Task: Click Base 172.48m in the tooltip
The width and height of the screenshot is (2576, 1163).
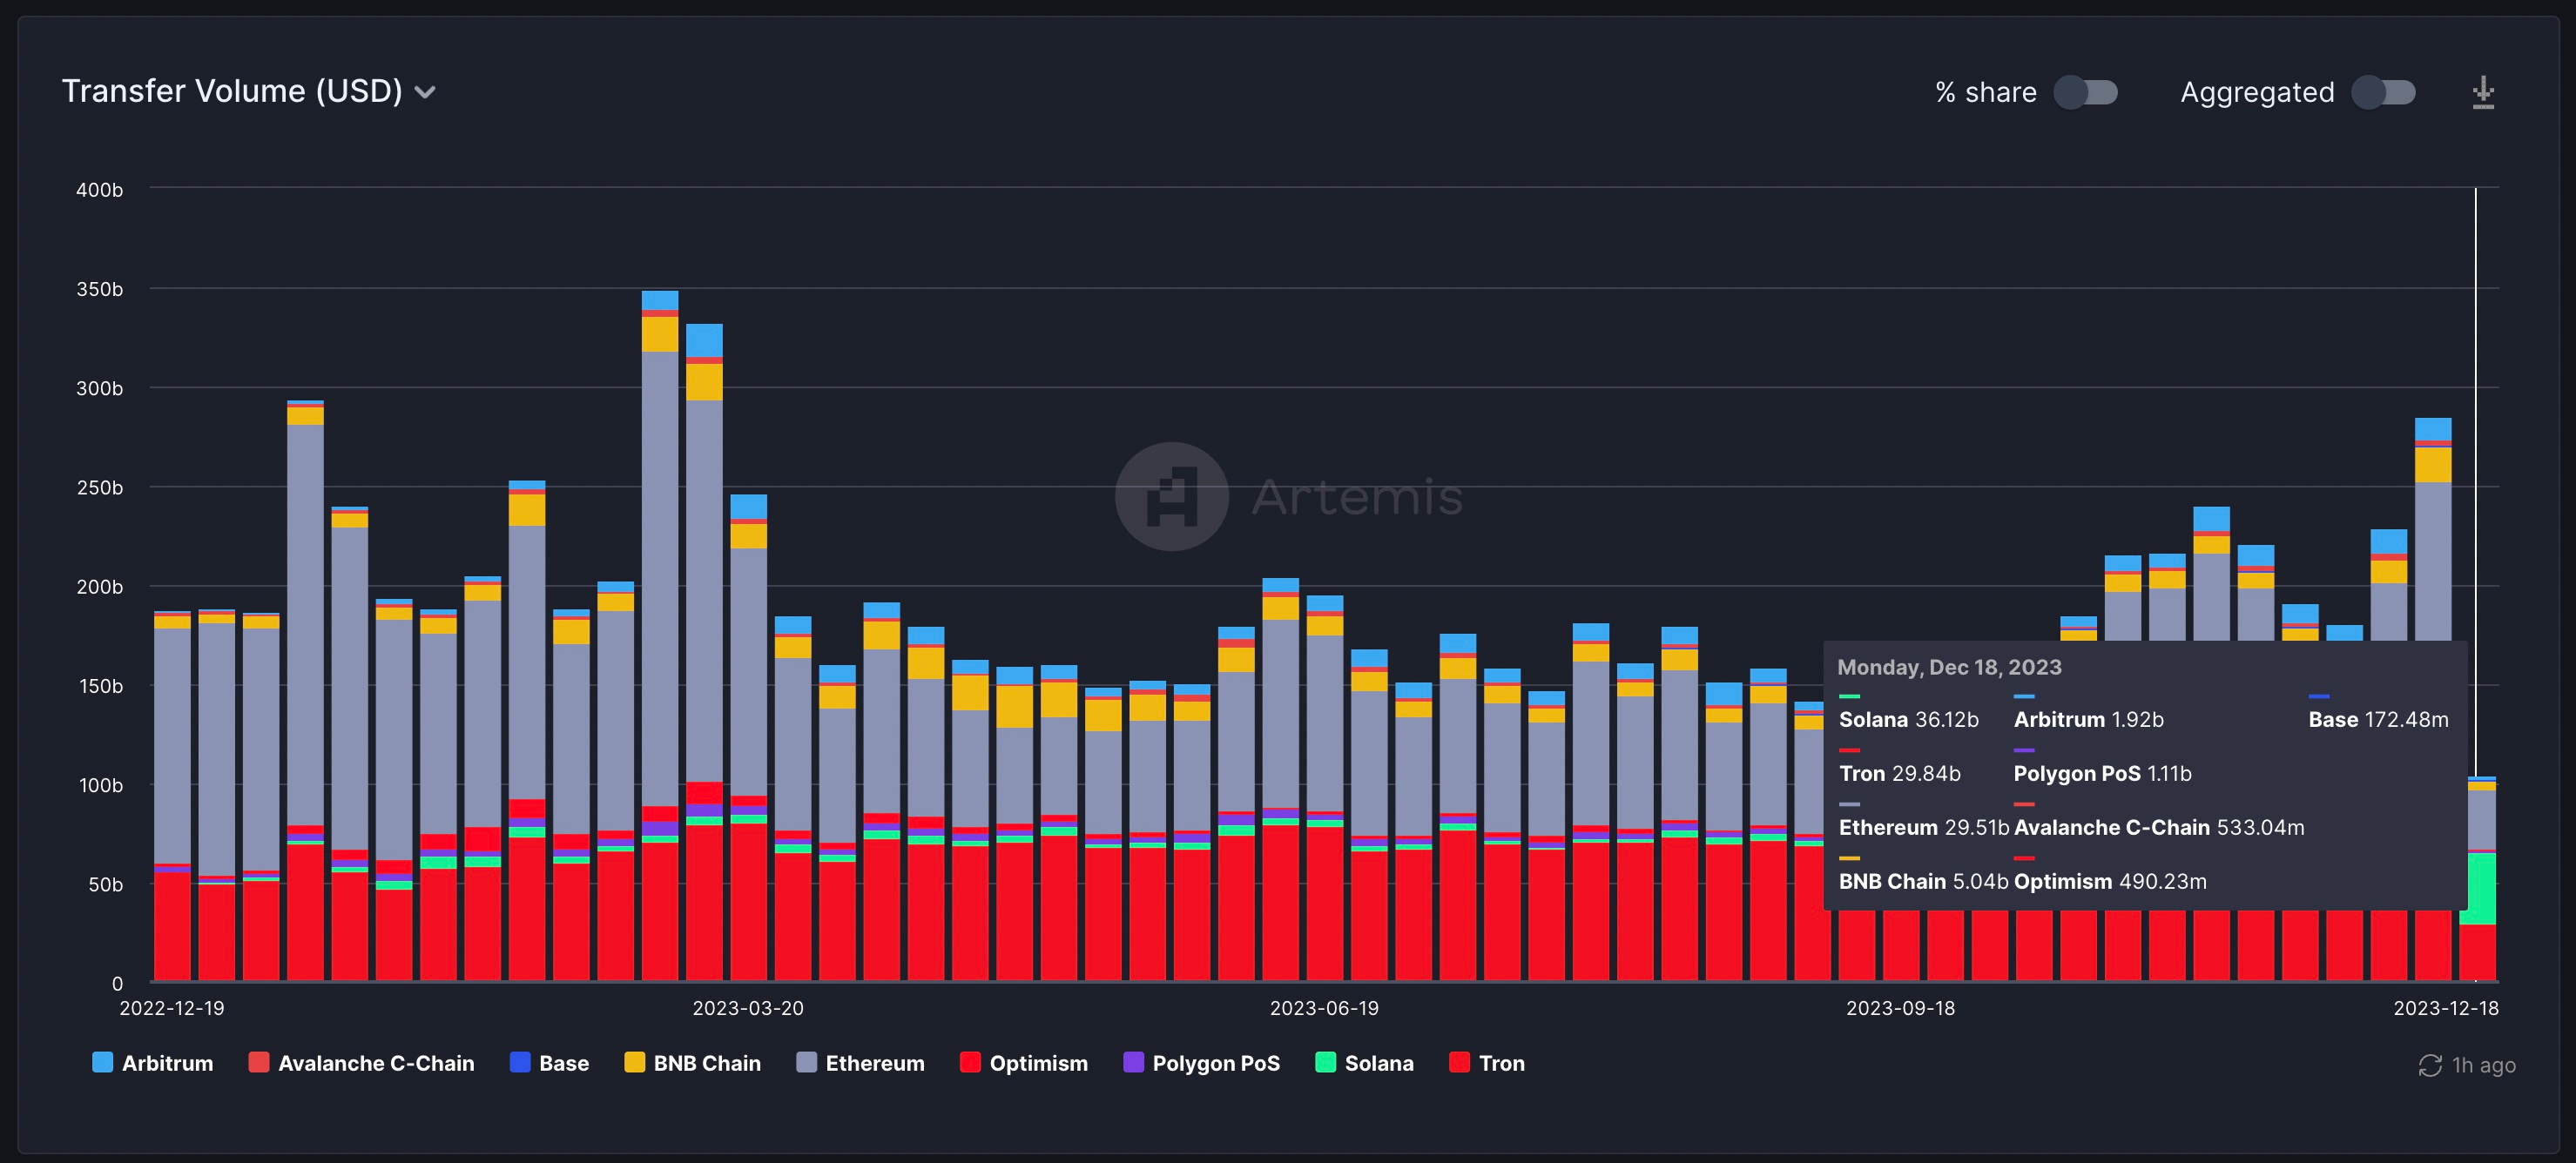Action: (2378, 720)
